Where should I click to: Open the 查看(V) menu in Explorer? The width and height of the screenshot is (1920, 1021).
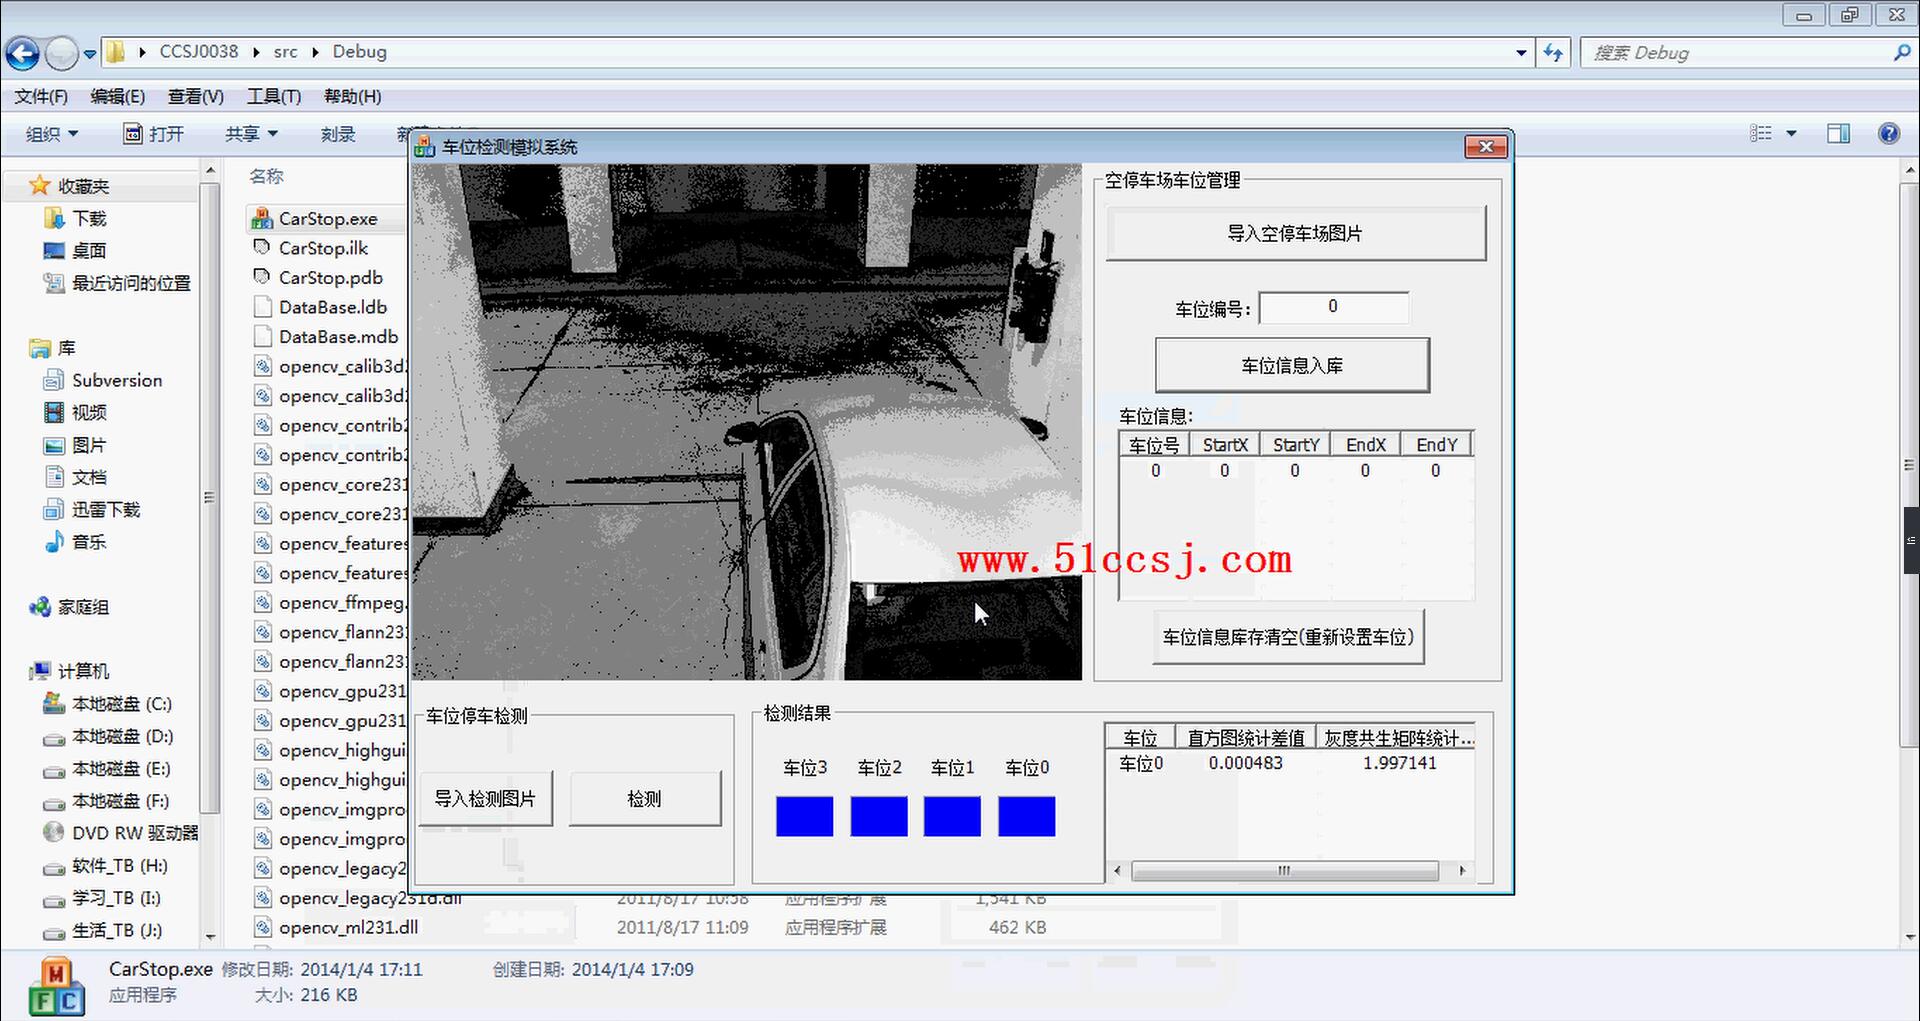click(x=196, y=97)
